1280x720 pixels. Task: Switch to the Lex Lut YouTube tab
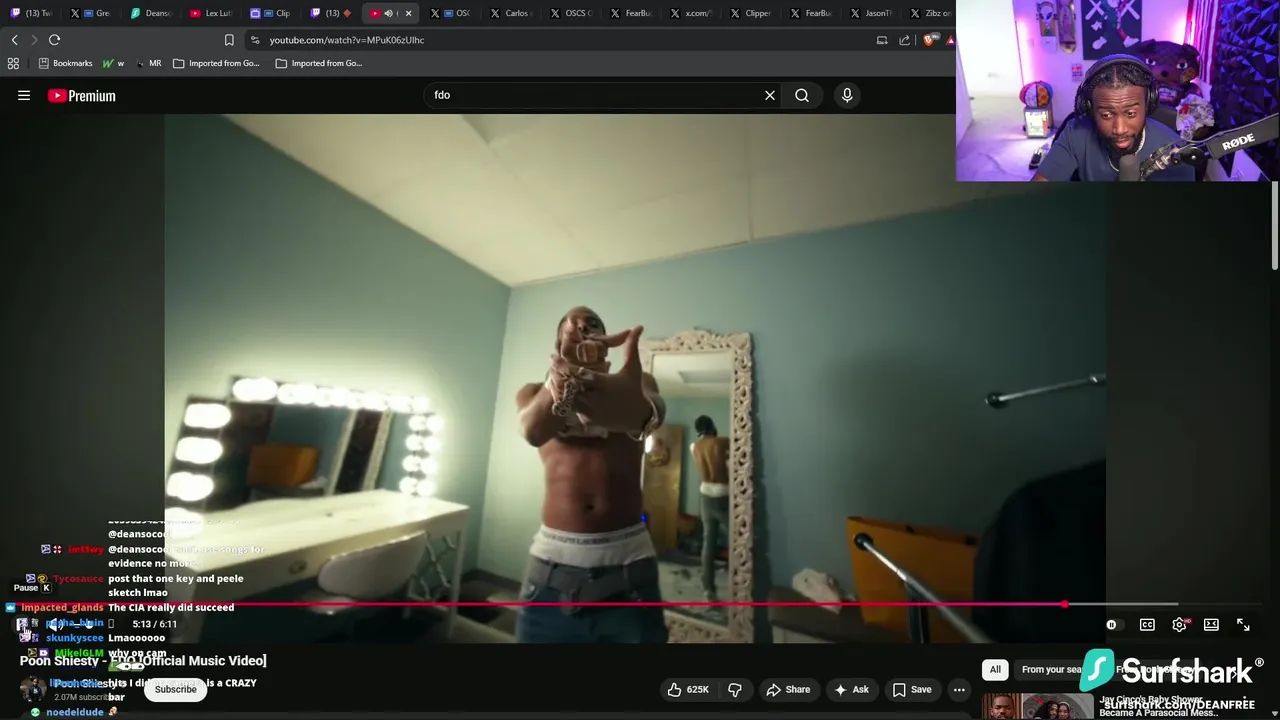click(212, 13)
